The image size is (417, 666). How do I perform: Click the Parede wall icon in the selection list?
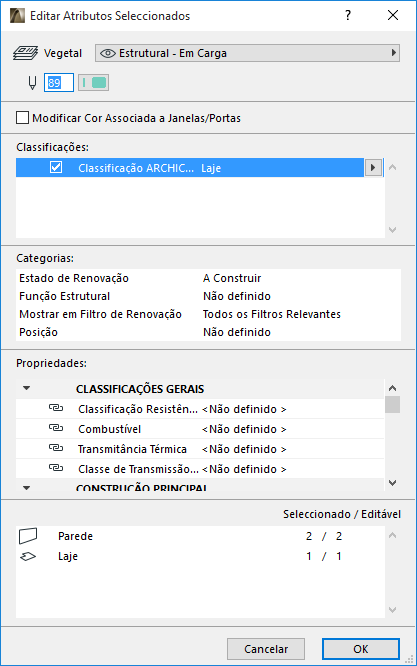(x=28, y=536)
